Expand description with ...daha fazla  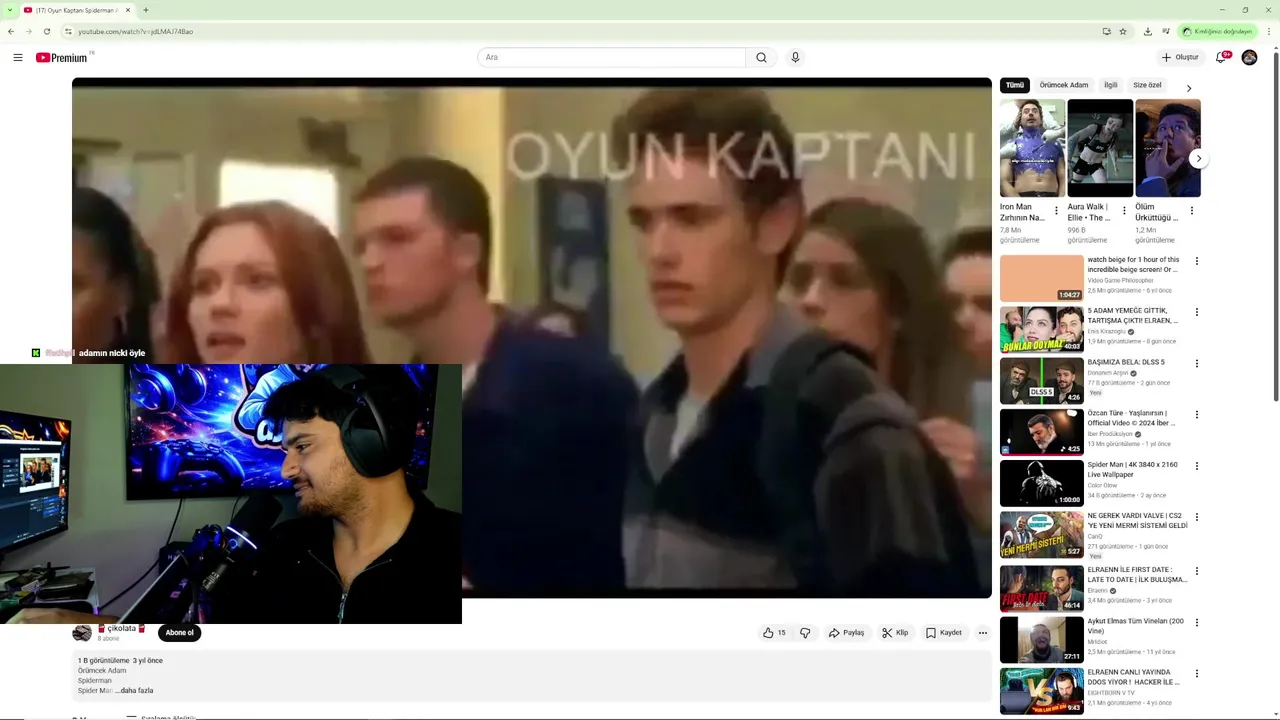[x=134, y=690]
